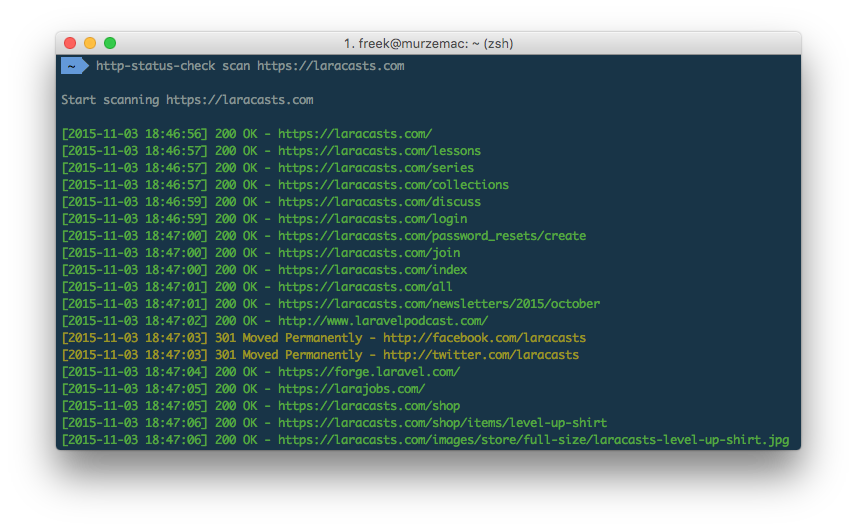Click '200 OK' on the /join row

tap(236, 252)
